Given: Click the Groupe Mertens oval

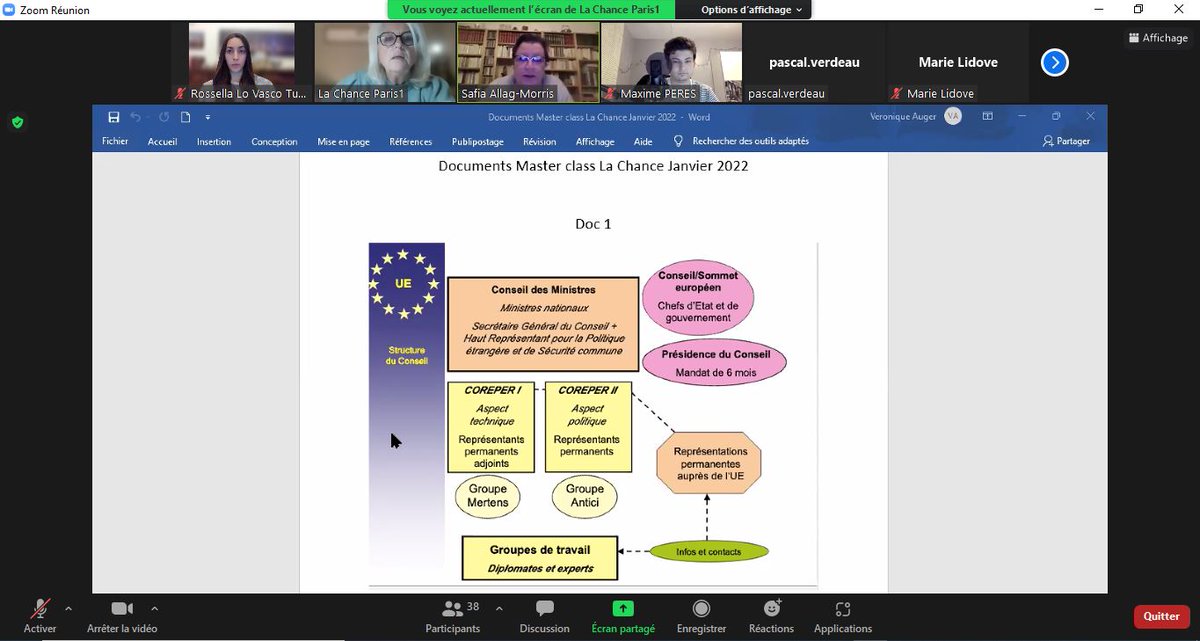Looking at the screenshot, I should [x=488, y=496].
